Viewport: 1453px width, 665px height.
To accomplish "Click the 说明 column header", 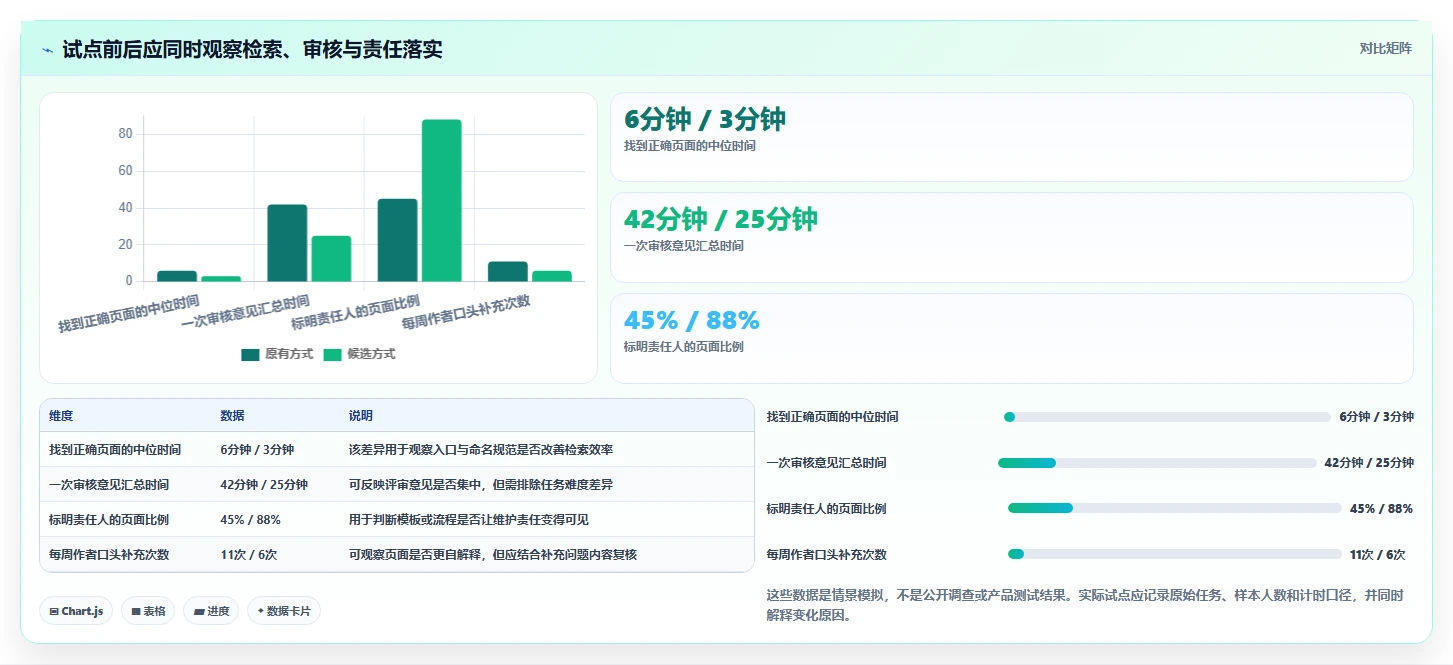I will coord(360,416).
